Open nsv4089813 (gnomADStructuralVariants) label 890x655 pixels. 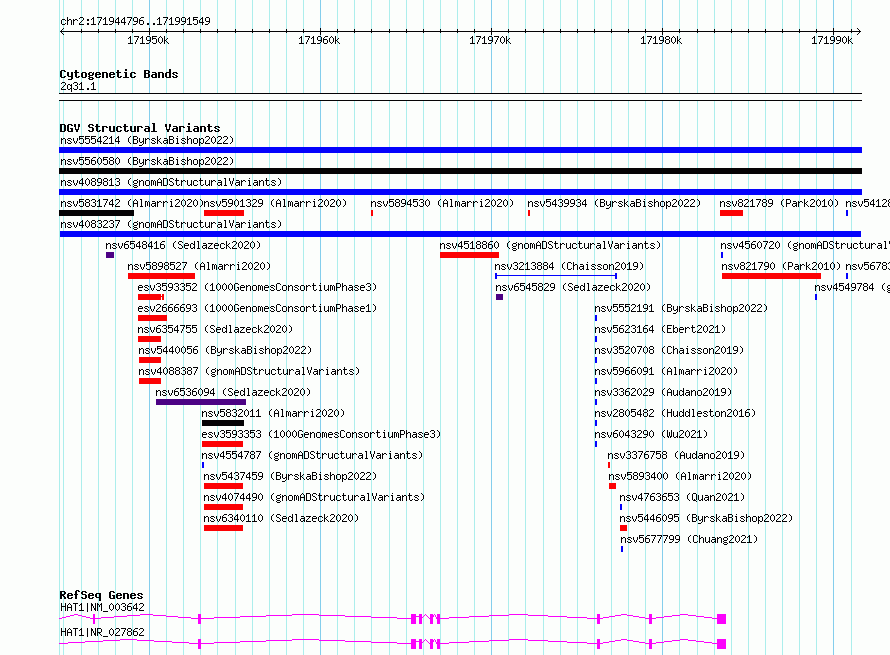(x=171, y=182)
